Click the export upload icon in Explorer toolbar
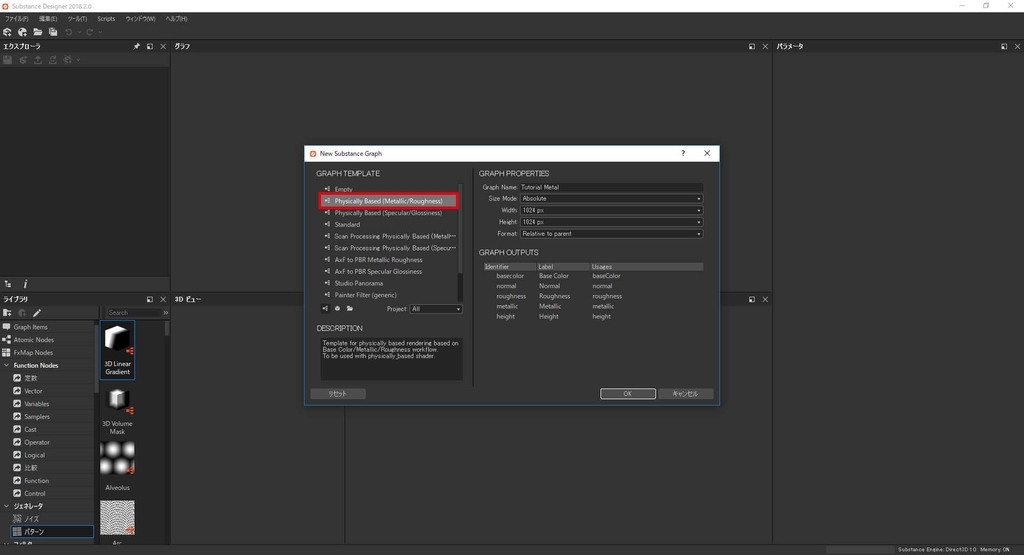1024x555 pixels. tap(38, 59)
